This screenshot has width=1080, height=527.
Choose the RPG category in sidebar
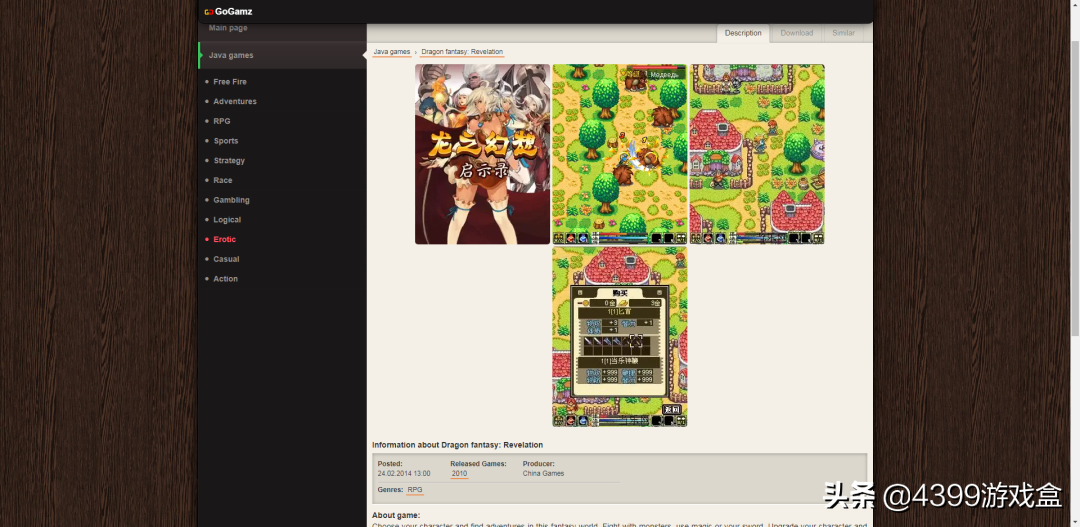tap(222, 121)
